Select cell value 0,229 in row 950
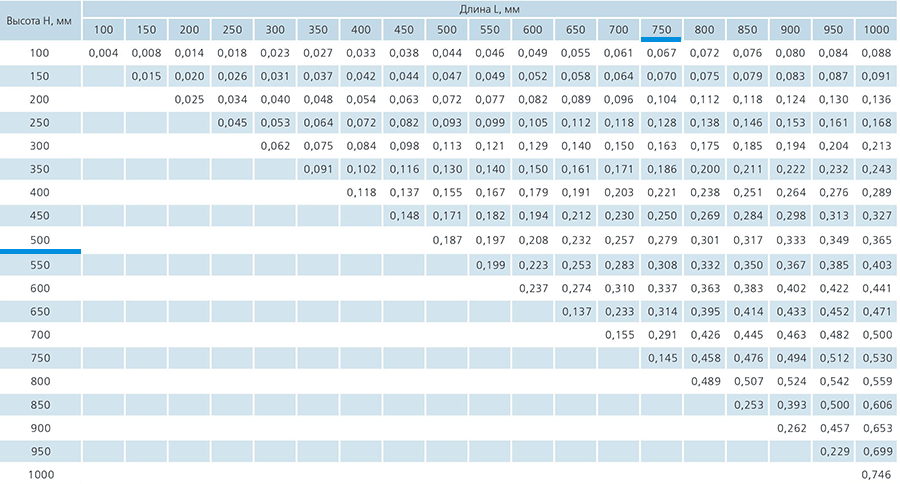 834,451
